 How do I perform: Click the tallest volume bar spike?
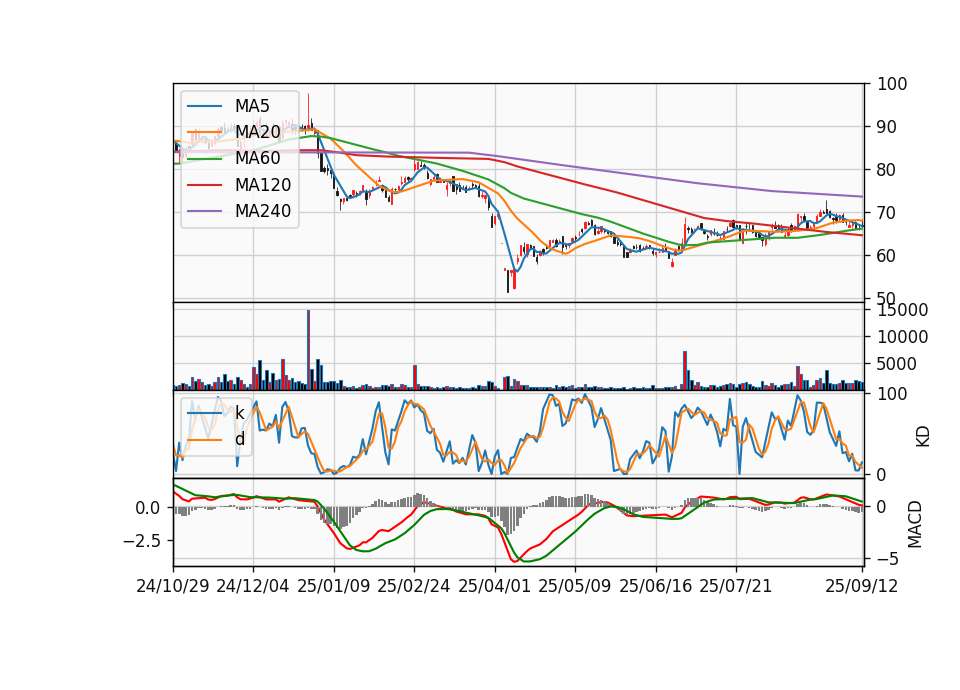click(309, 350)
